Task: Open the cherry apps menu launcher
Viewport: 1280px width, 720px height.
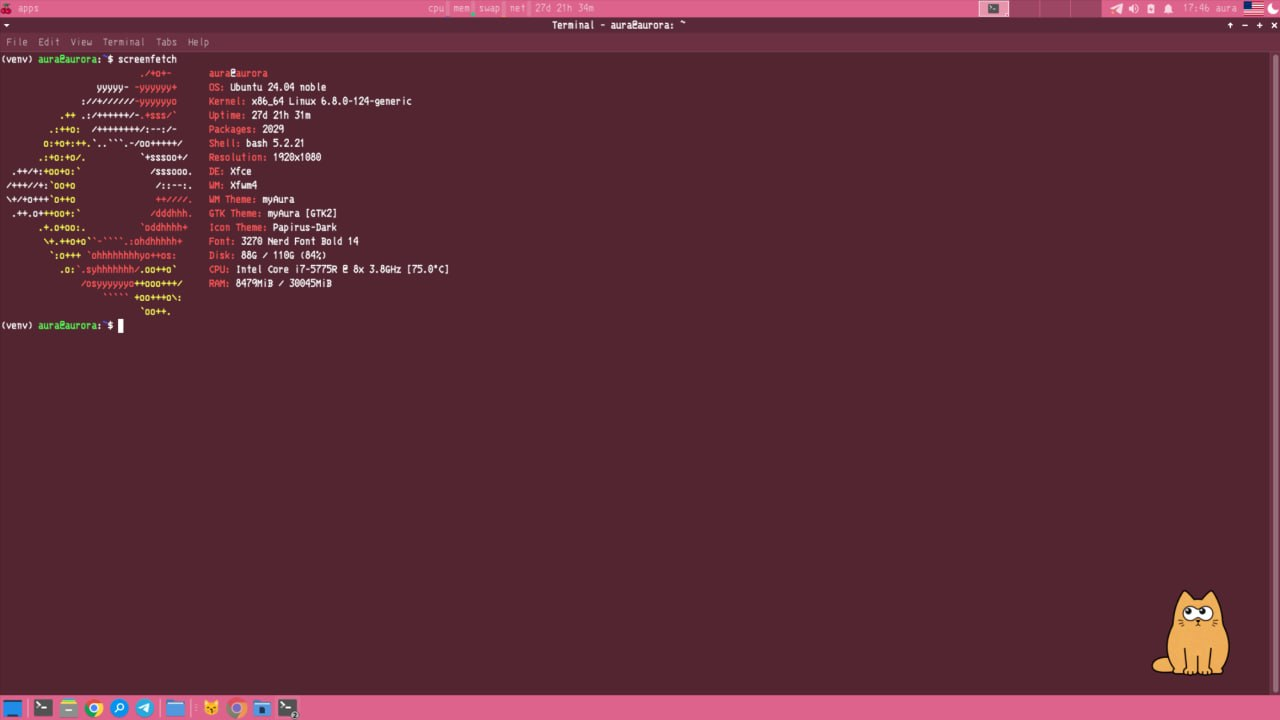Action: 20,8
